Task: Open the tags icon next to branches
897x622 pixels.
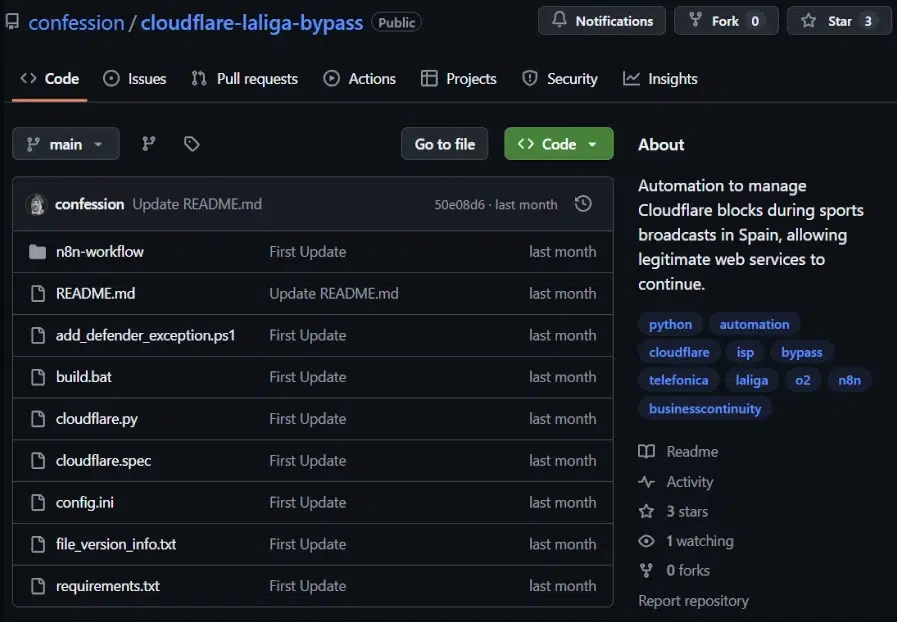Action: [192, 144]
